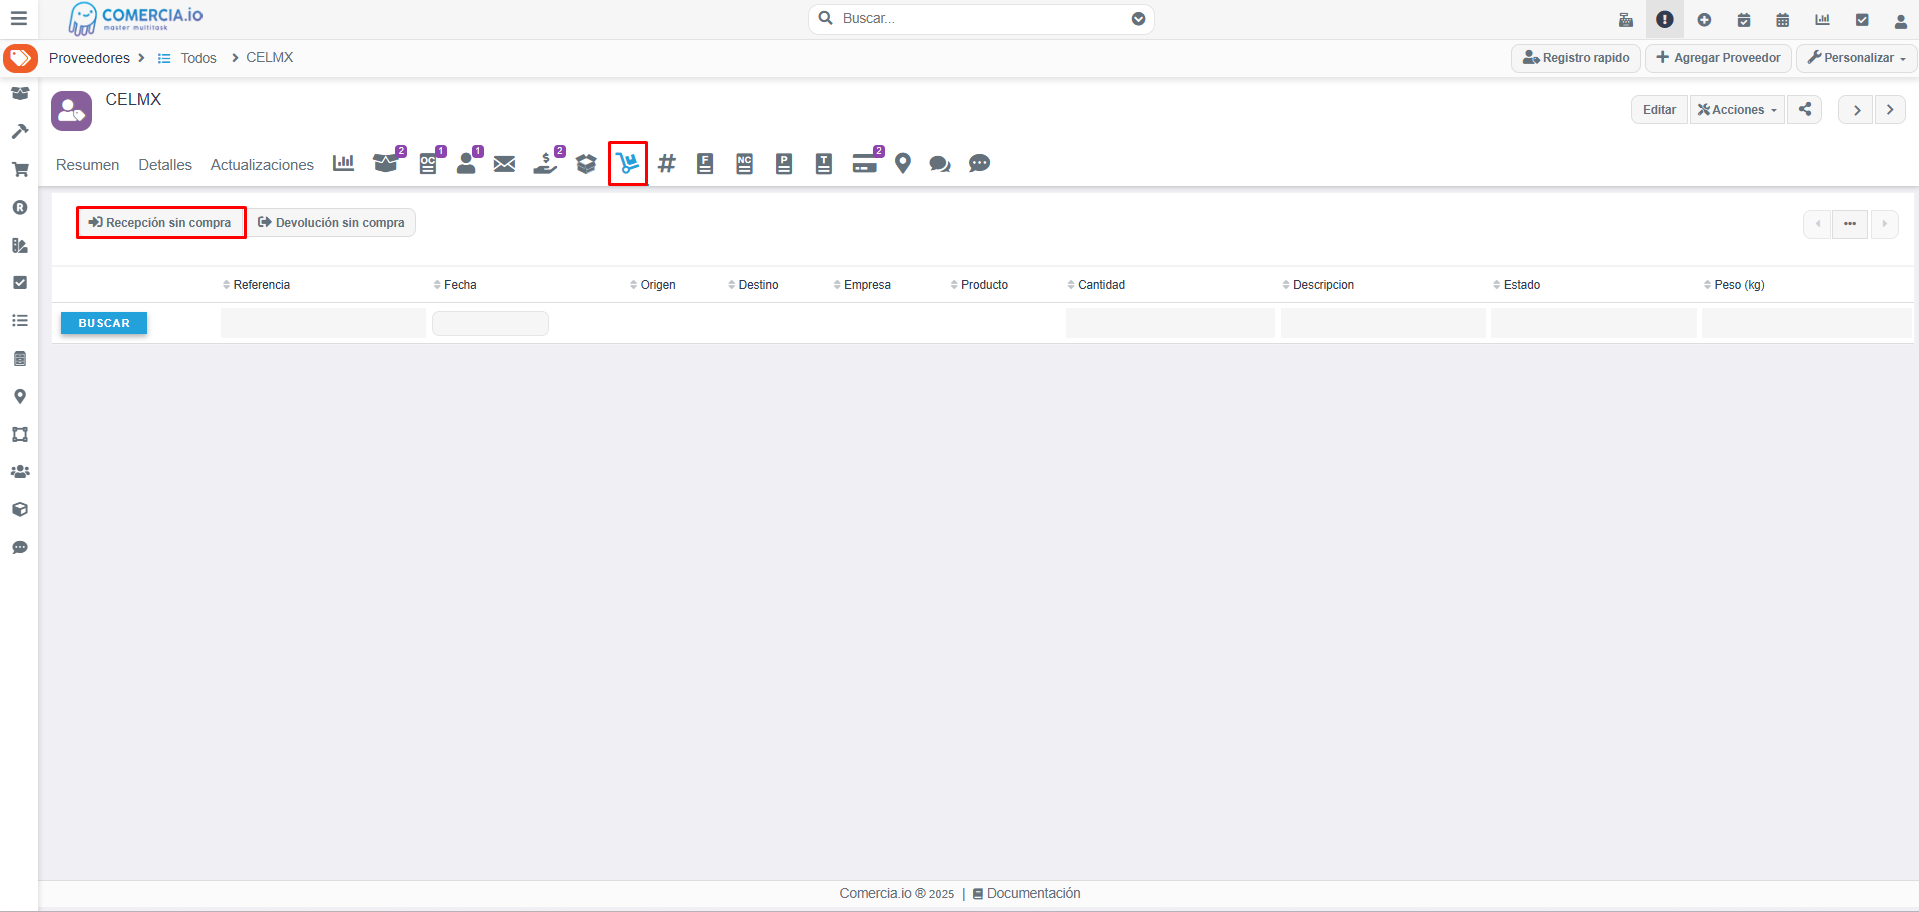Viewport: 1919px width, 912px height.
Task: Open the P document tab icon
Action: pos(784,163)
